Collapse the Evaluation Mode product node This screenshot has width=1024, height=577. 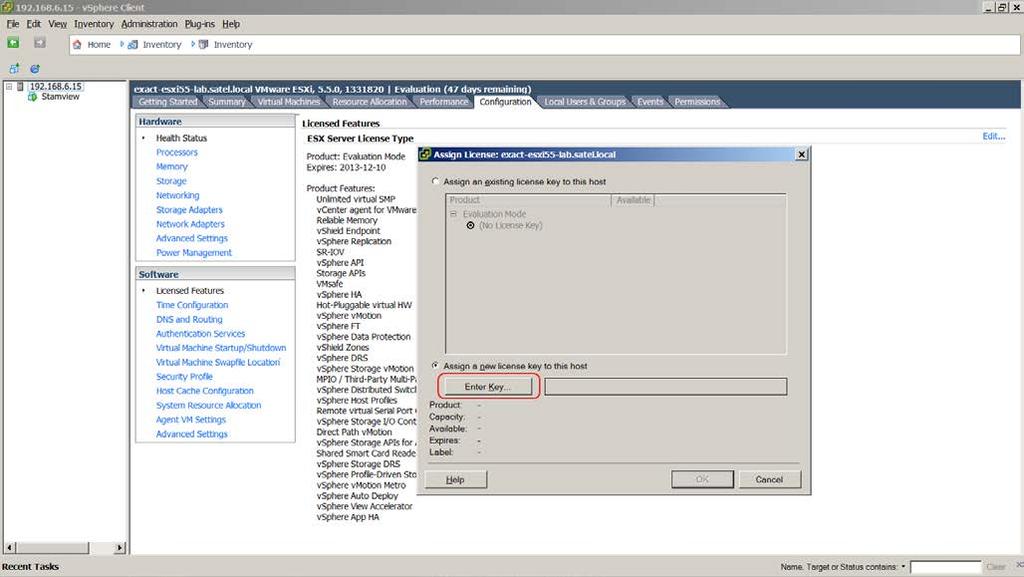click(x=453, y=214)
